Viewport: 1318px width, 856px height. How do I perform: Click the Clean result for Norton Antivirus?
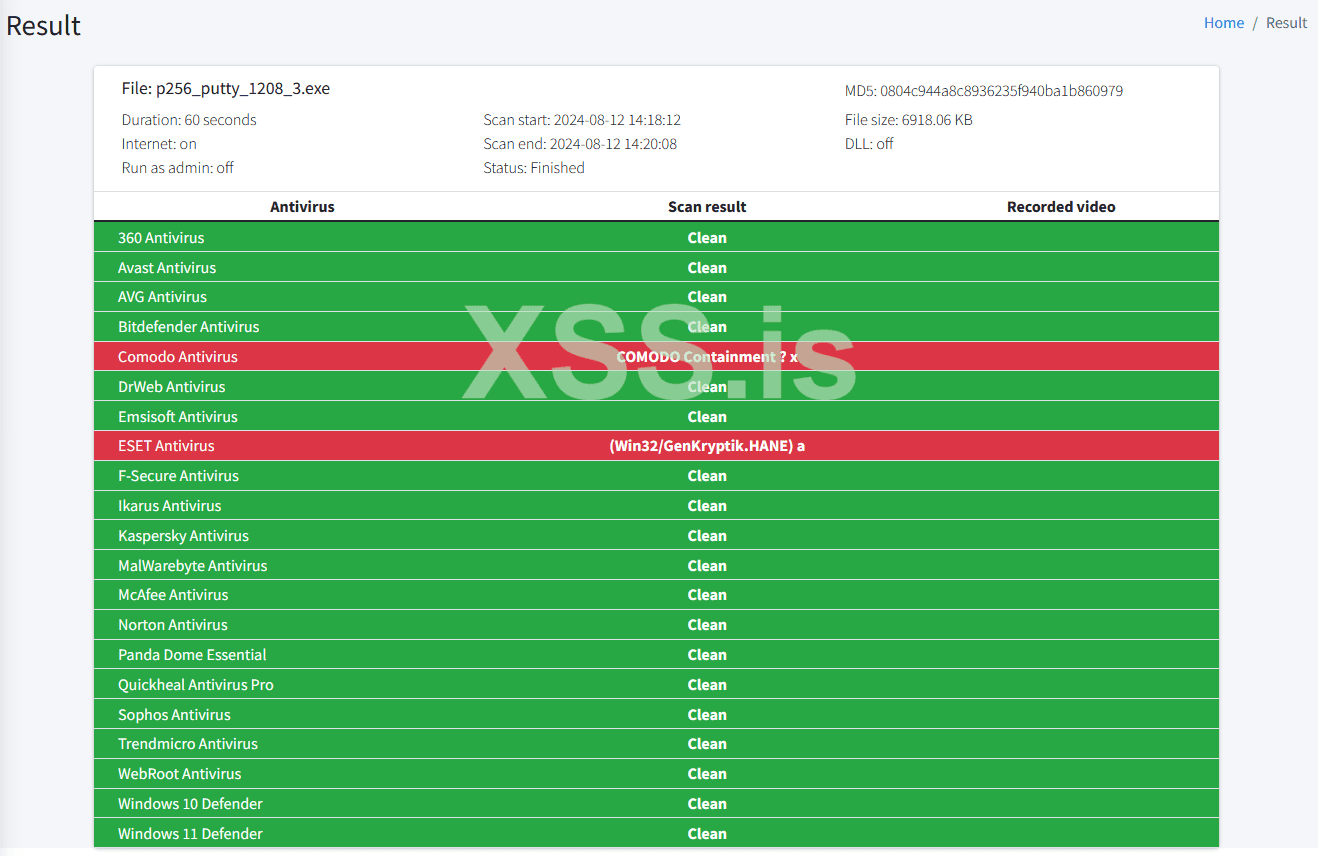pyautogui.click(x=707, y=625)
